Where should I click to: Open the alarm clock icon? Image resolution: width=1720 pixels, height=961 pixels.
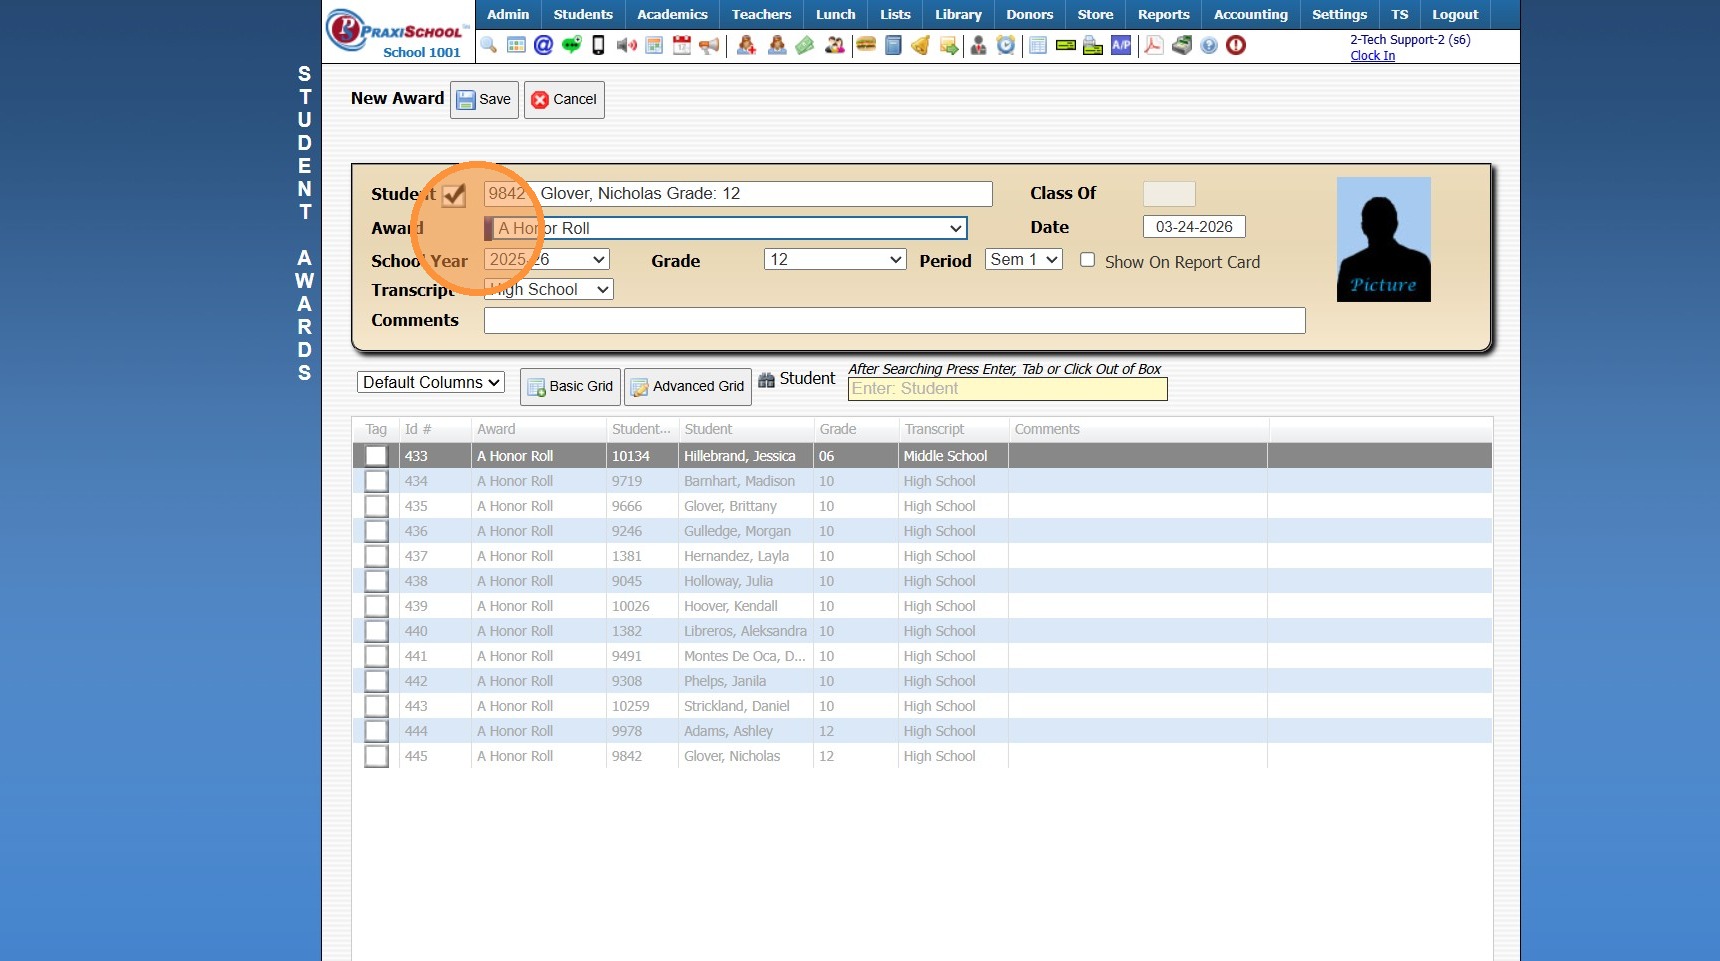(x=1006, y=45)
